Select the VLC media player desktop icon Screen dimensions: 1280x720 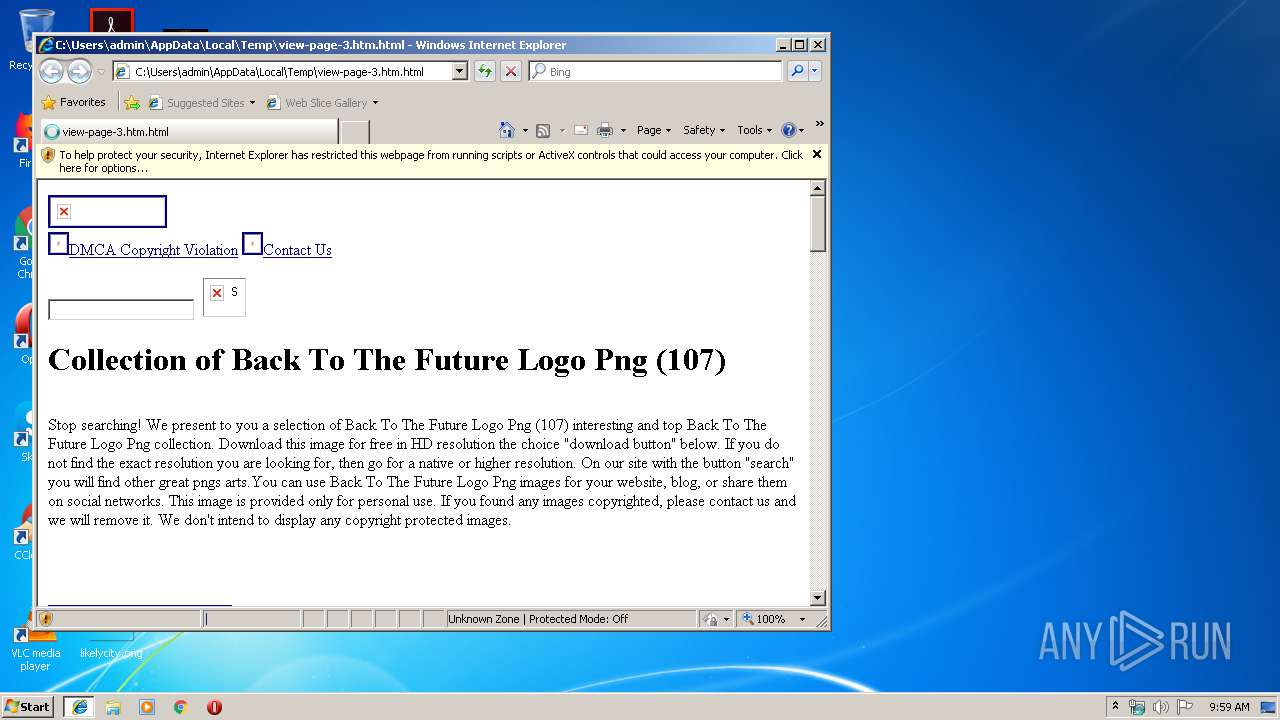pos(35,646)
